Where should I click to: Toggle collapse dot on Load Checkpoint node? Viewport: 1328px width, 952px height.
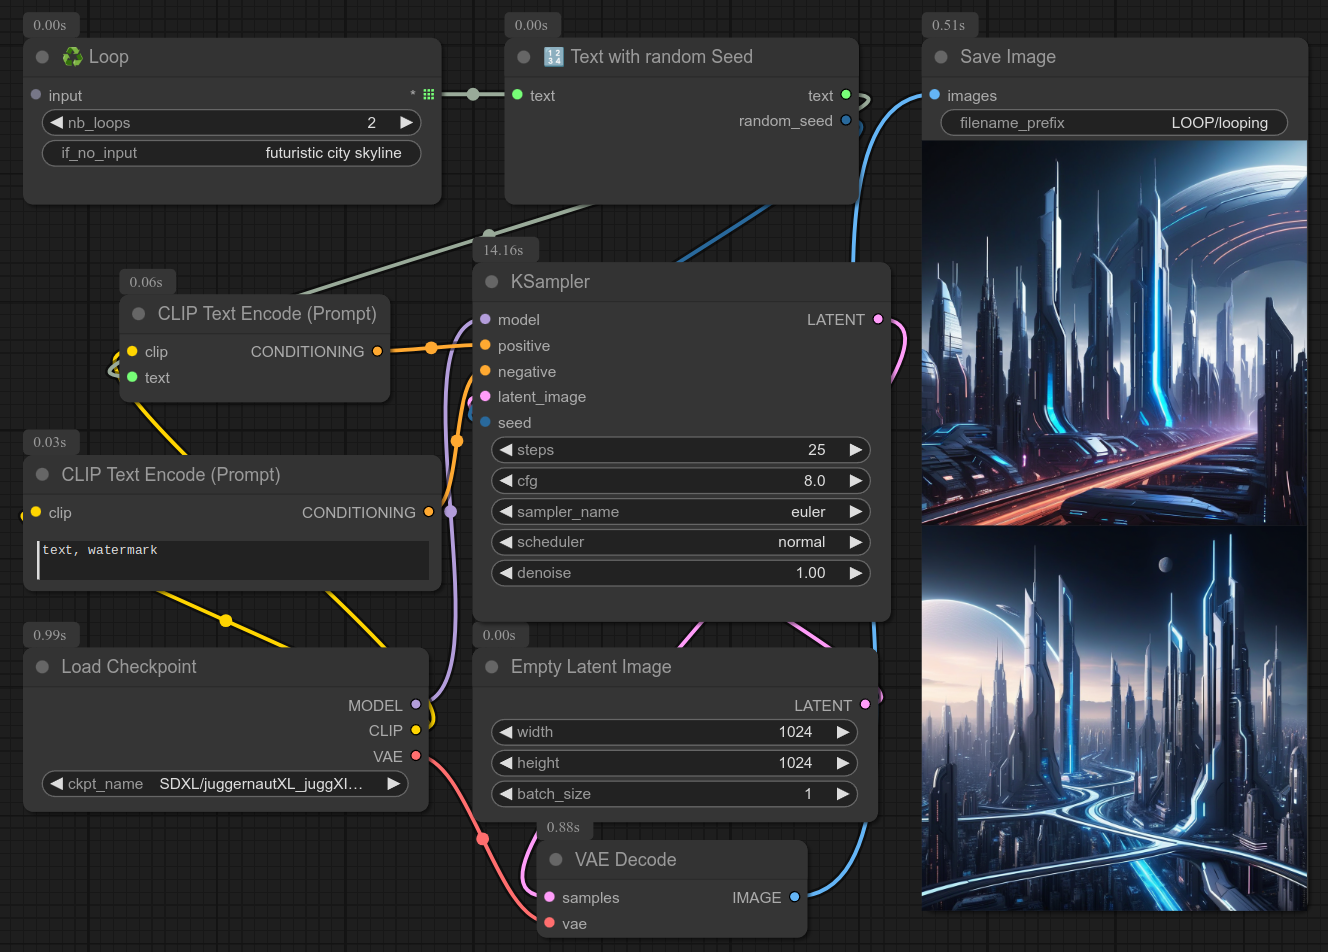[x=42, y=667]
